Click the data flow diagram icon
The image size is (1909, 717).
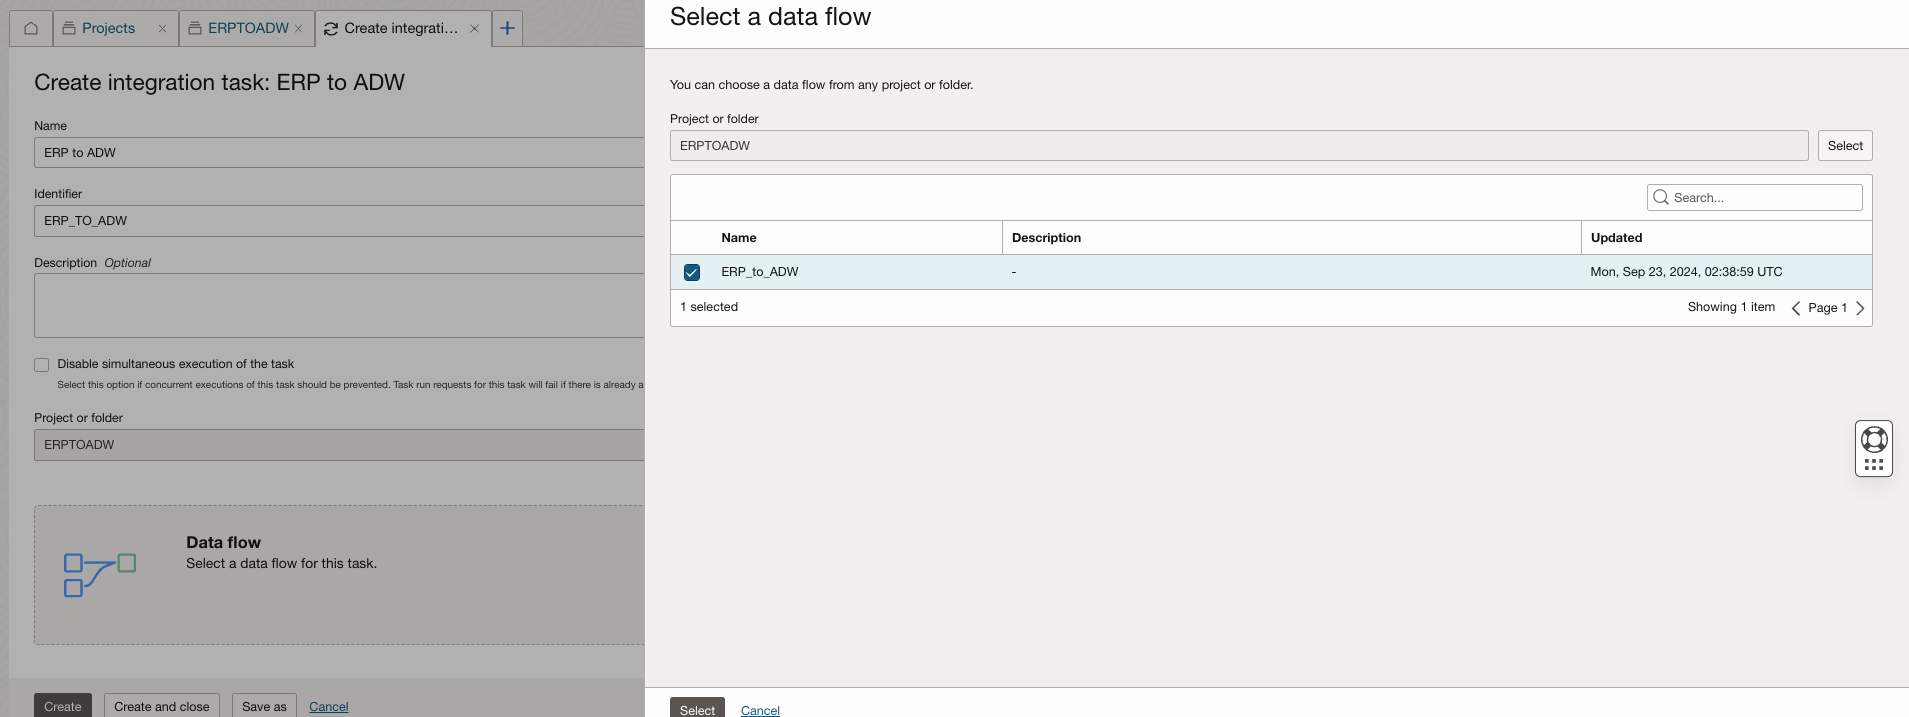click(x=99, y=575)
